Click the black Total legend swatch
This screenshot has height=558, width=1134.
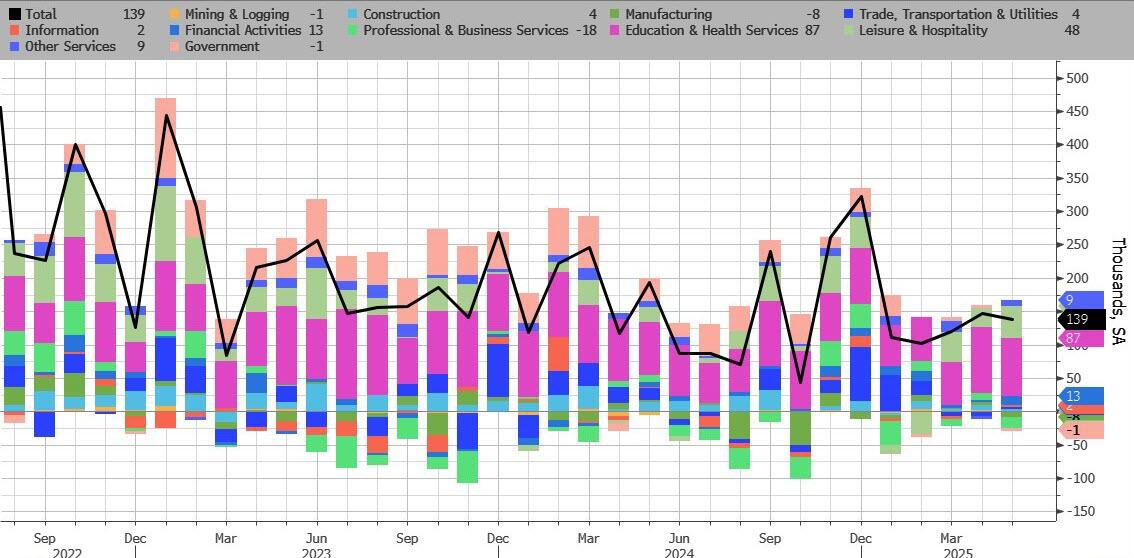click(15, 14)
